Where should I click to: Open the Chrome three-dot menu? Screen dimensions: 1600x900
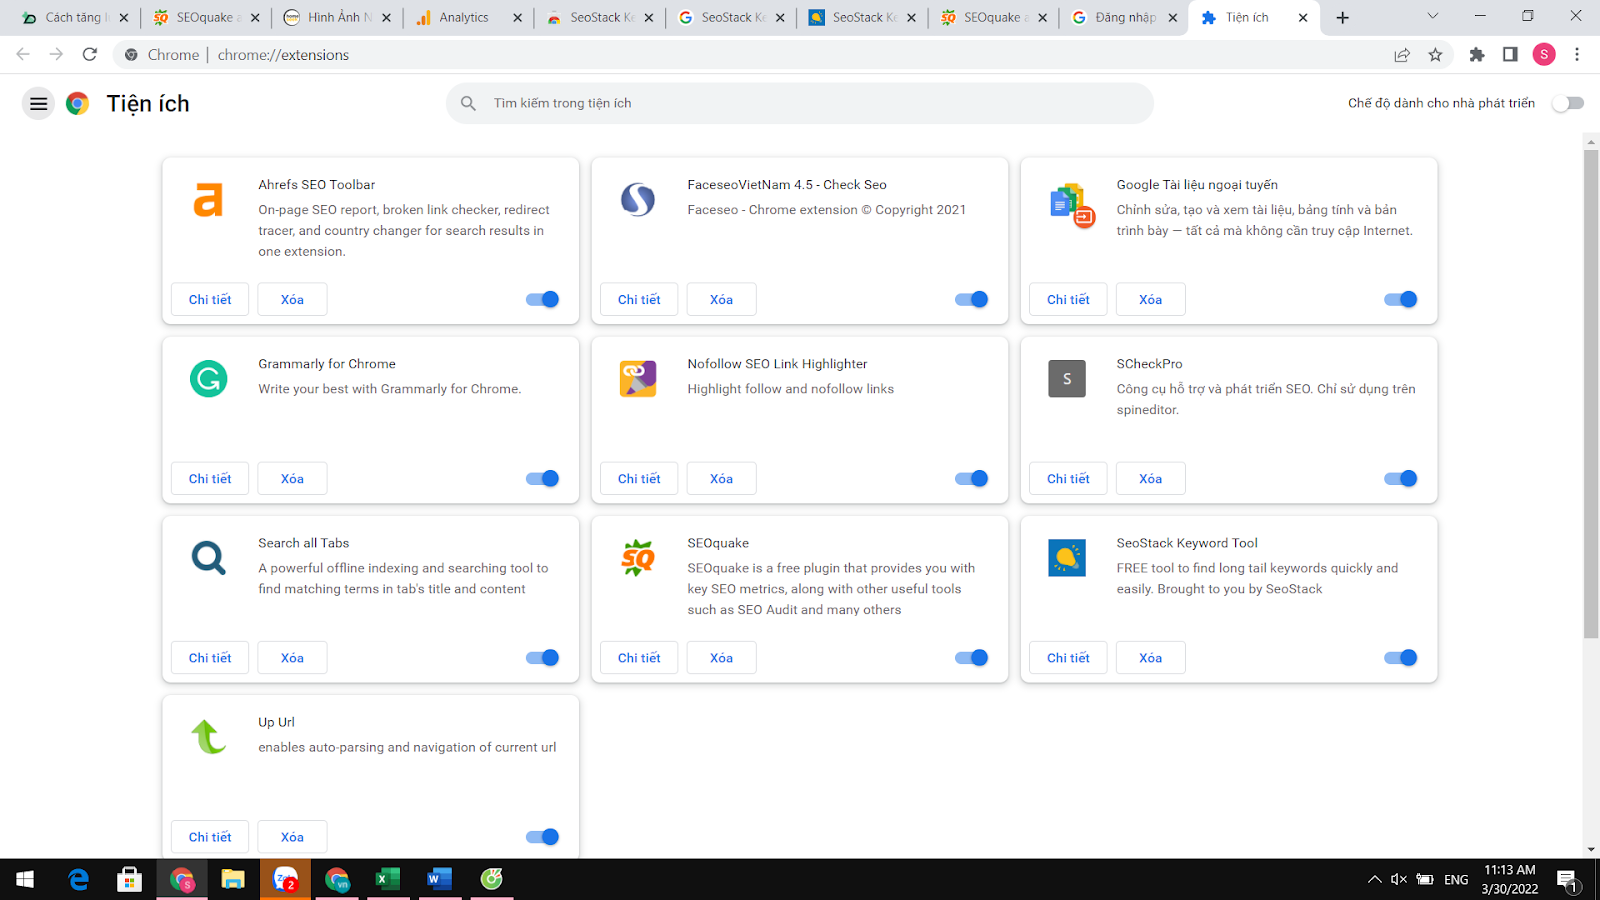(1577, 55)
